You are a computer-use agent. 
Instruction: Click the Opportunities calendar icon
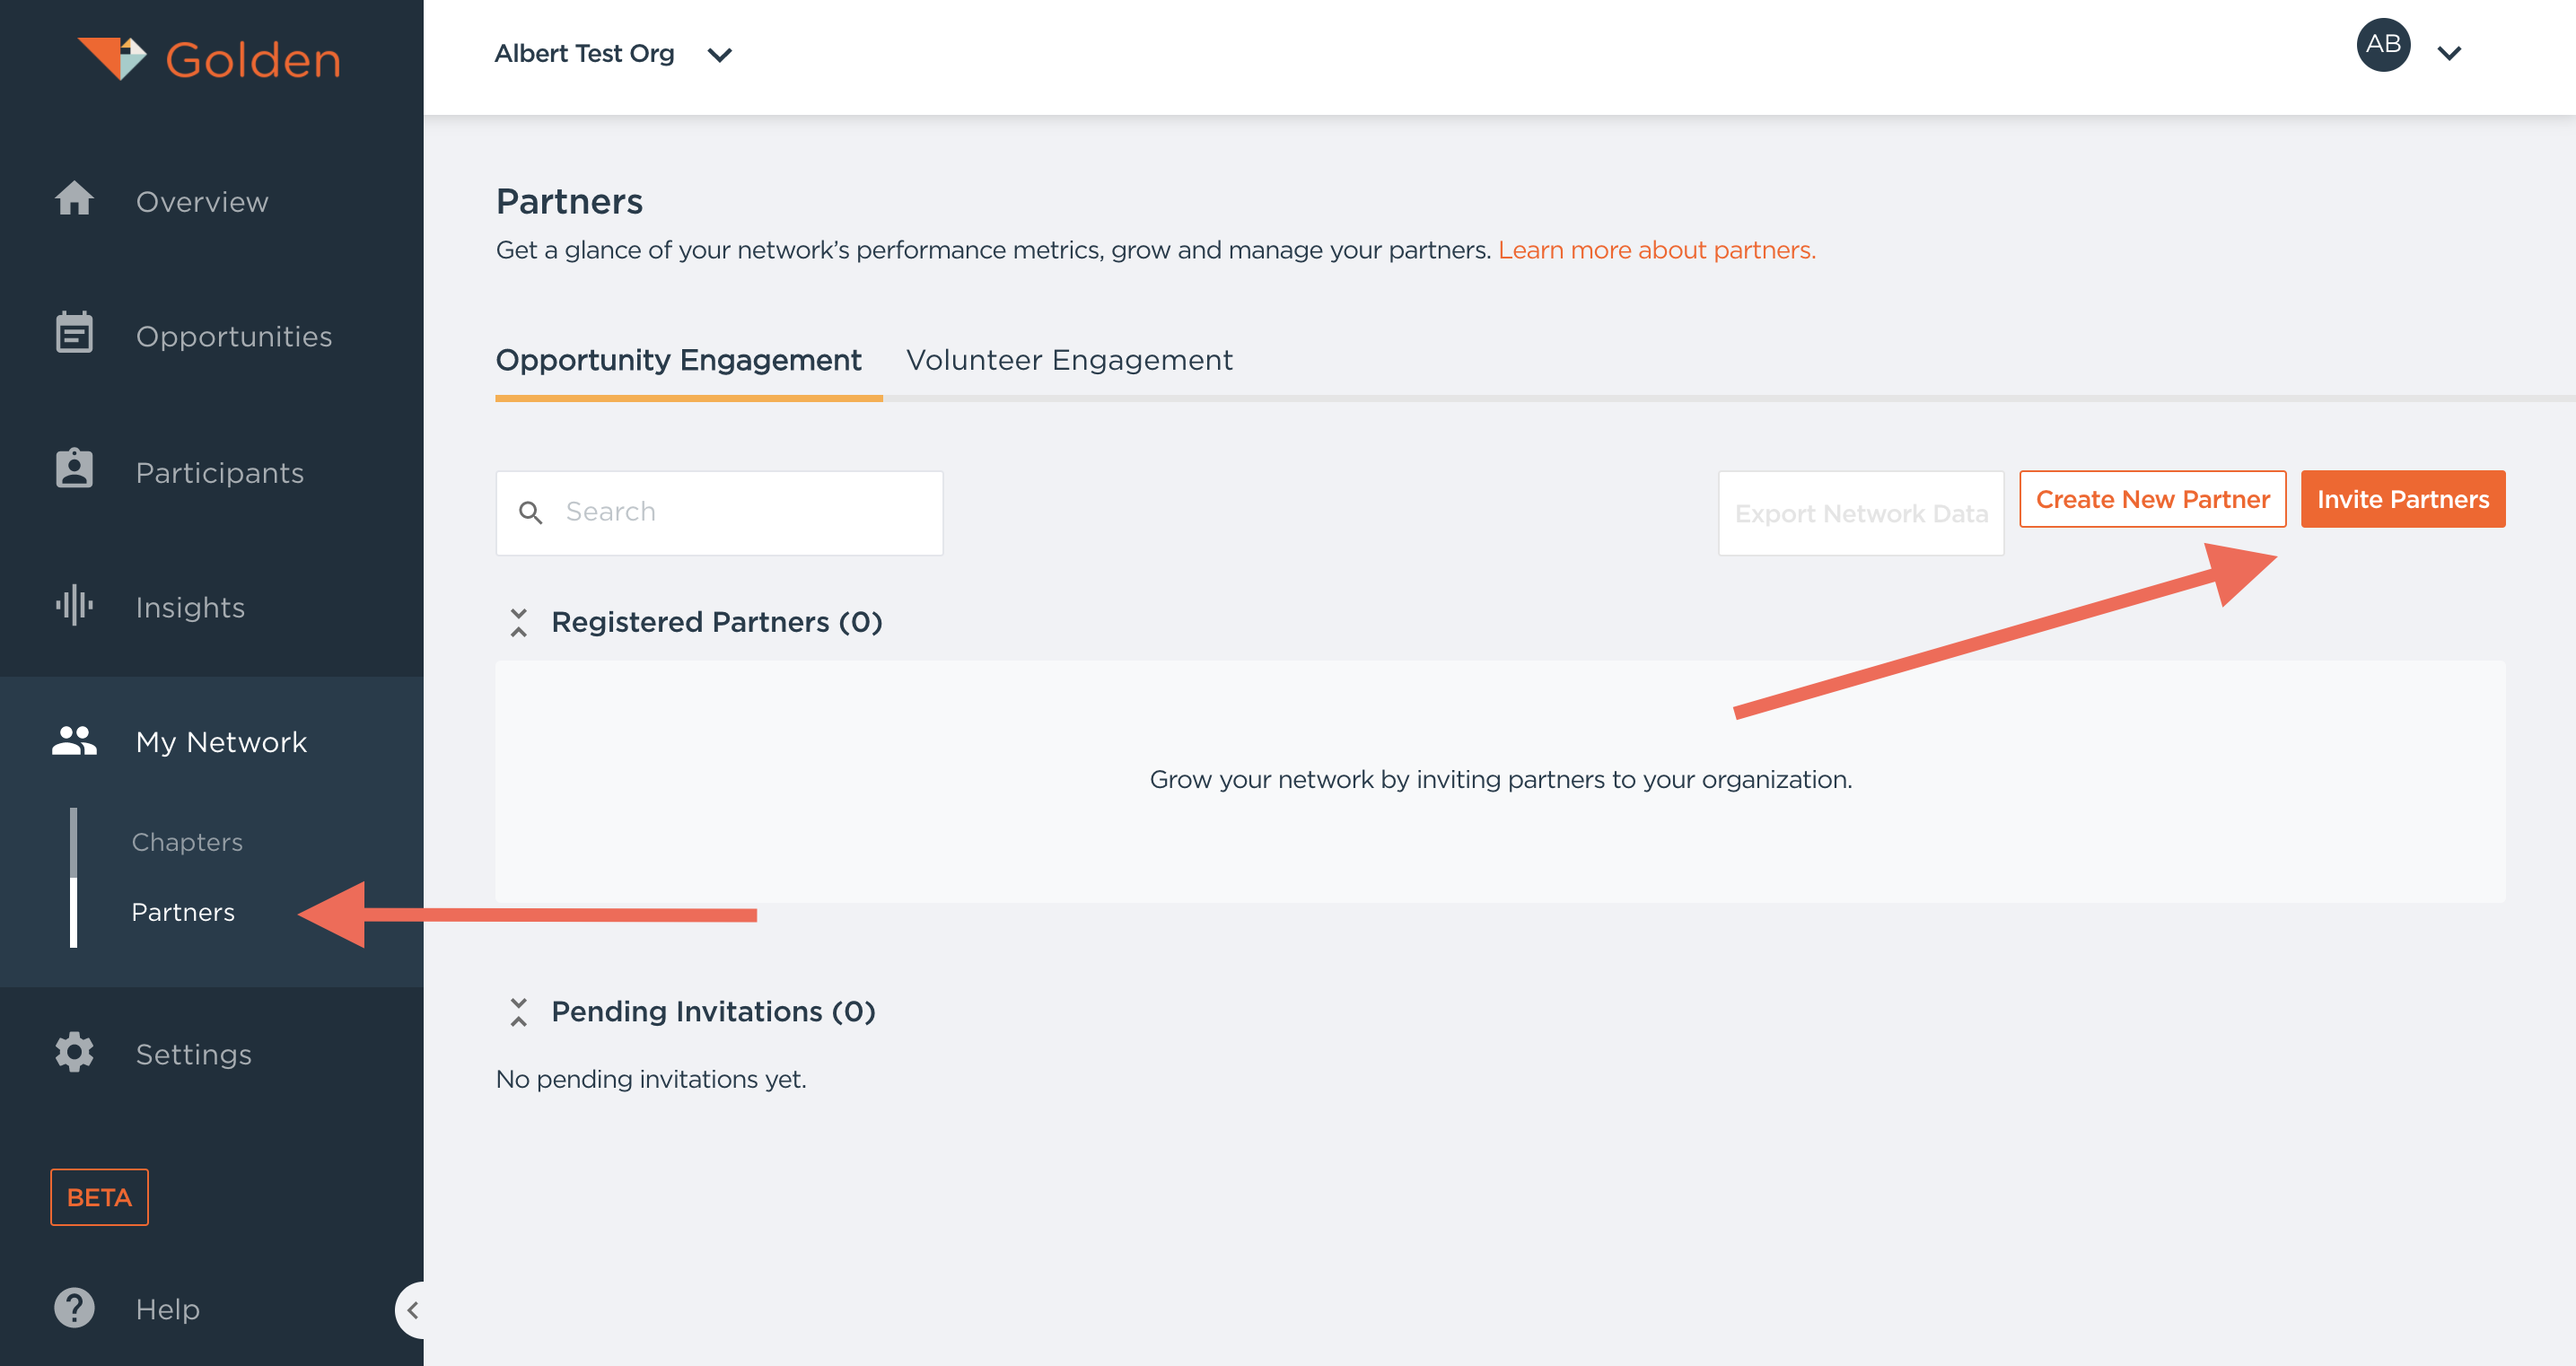[74, 333]
